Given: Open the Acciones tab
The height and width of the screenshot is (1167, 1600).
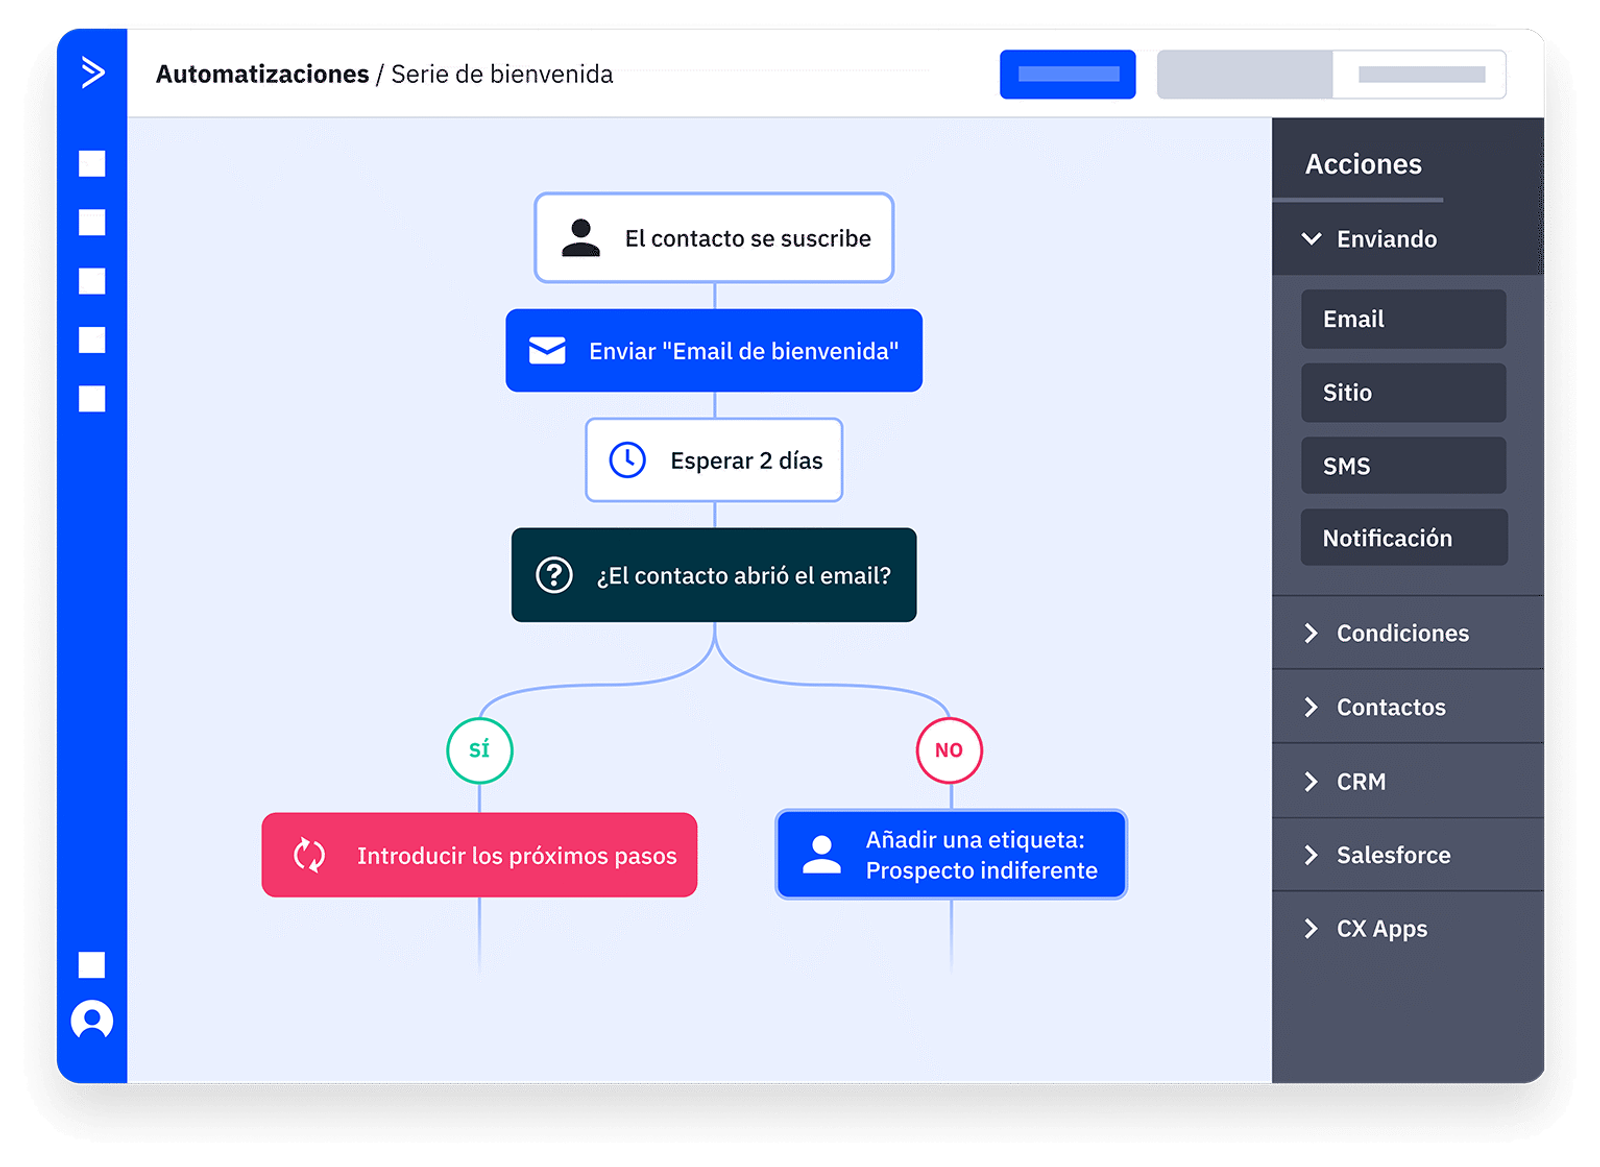Looking at the screenshot, I should (1363, 164).
